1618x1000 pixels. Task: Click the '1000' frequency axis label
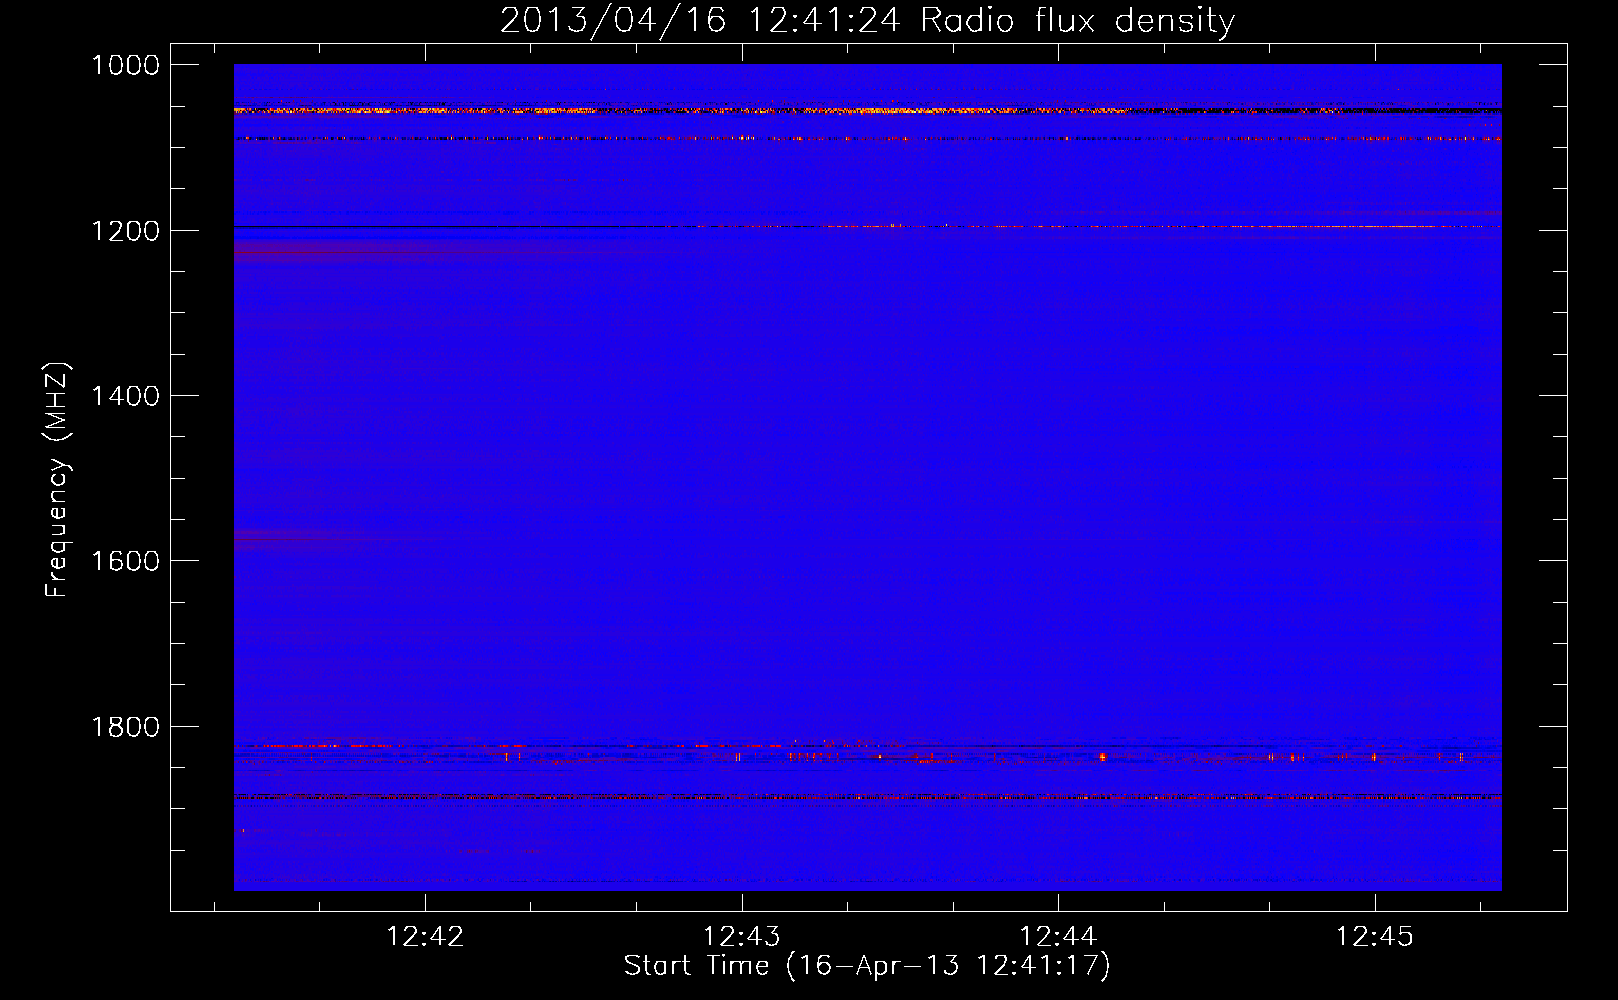click(125, 65)
